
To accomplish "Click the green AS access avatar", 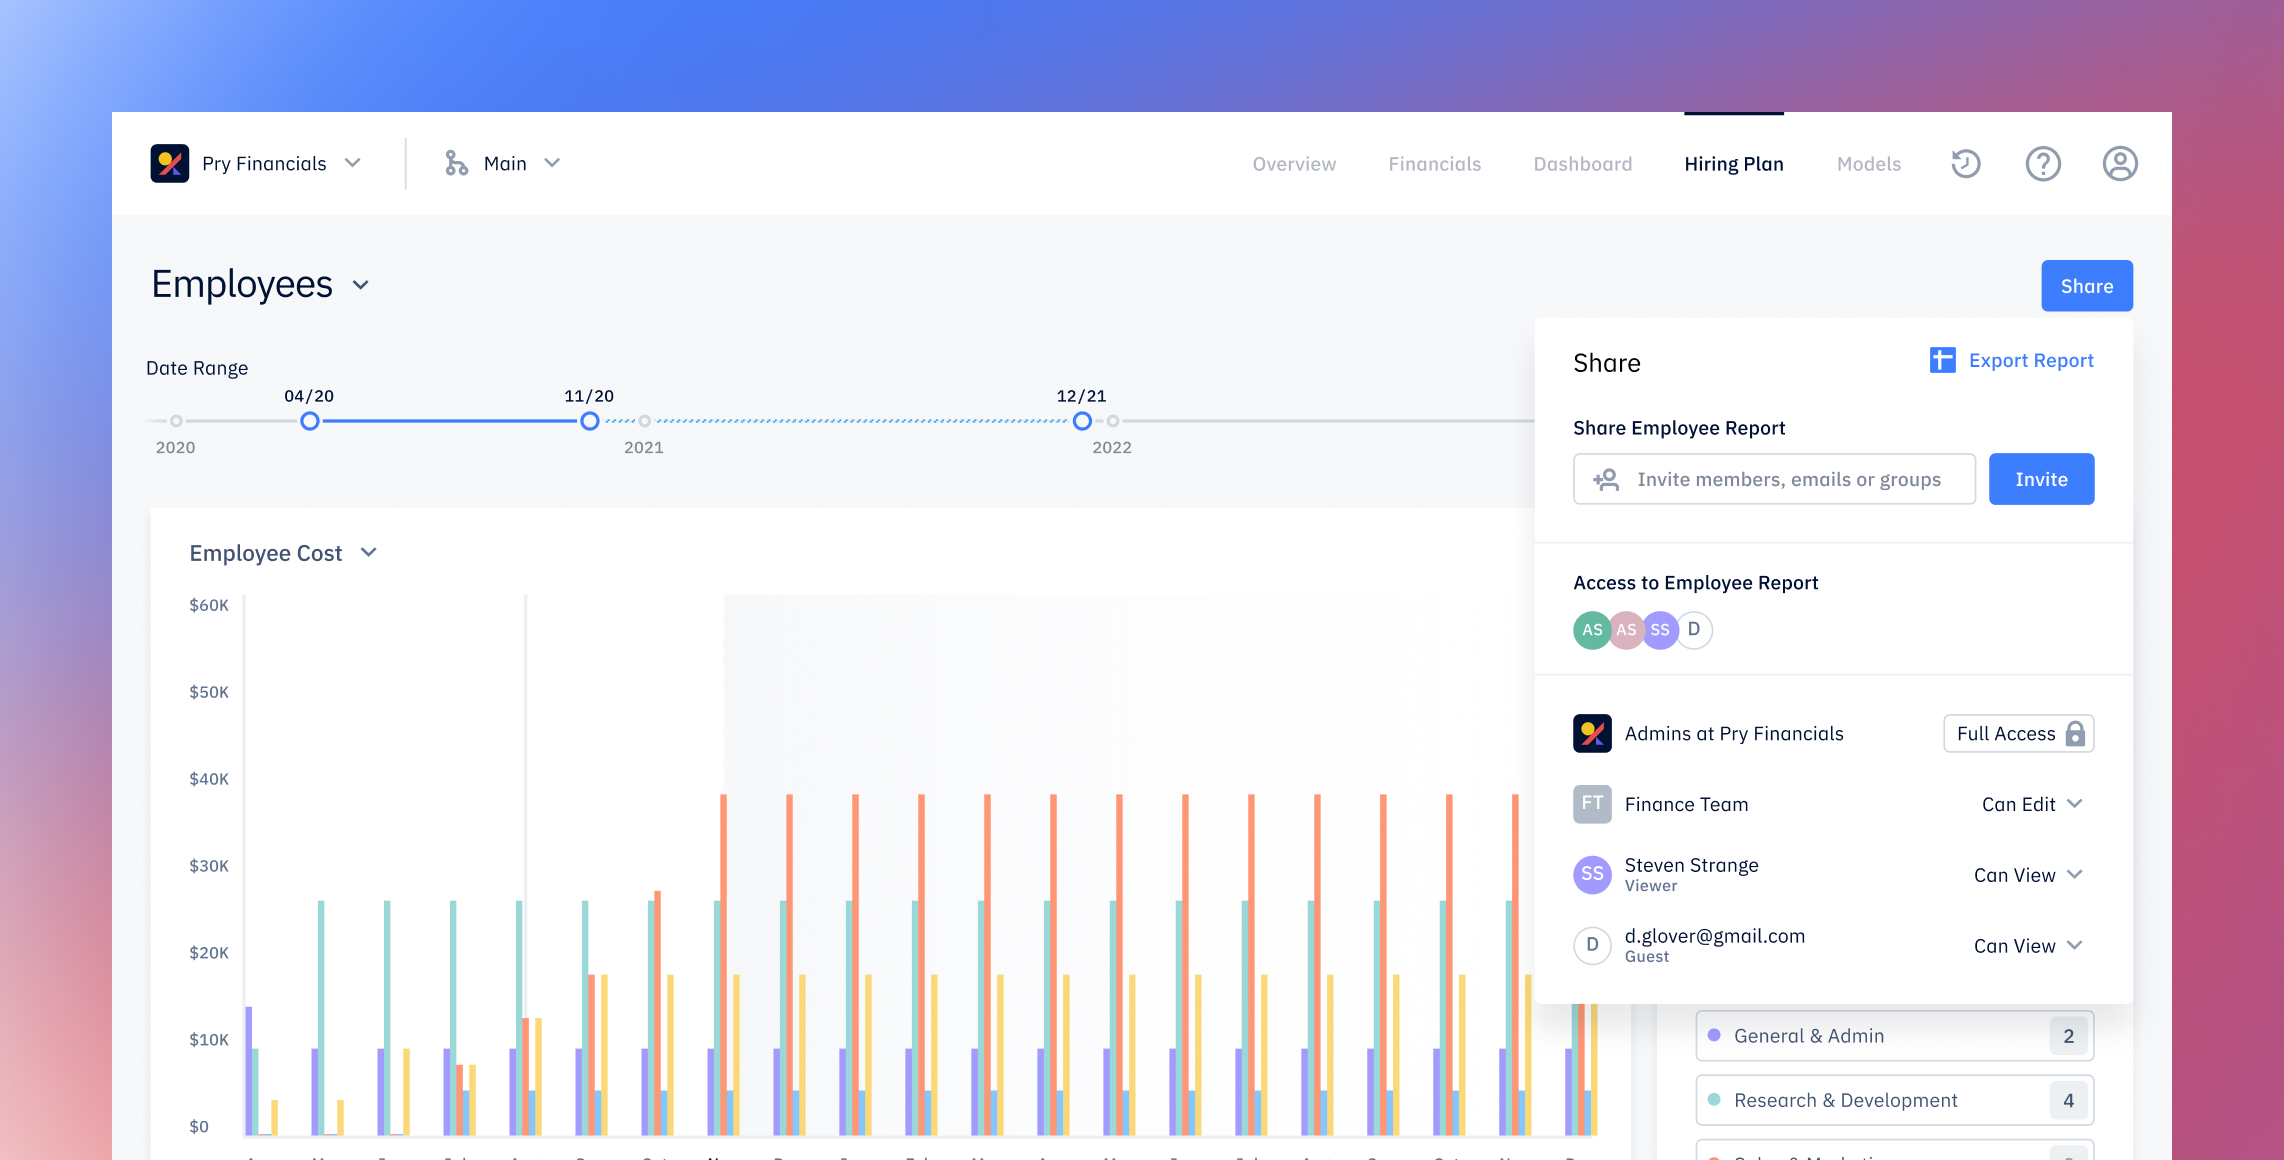I will 1591,630.
